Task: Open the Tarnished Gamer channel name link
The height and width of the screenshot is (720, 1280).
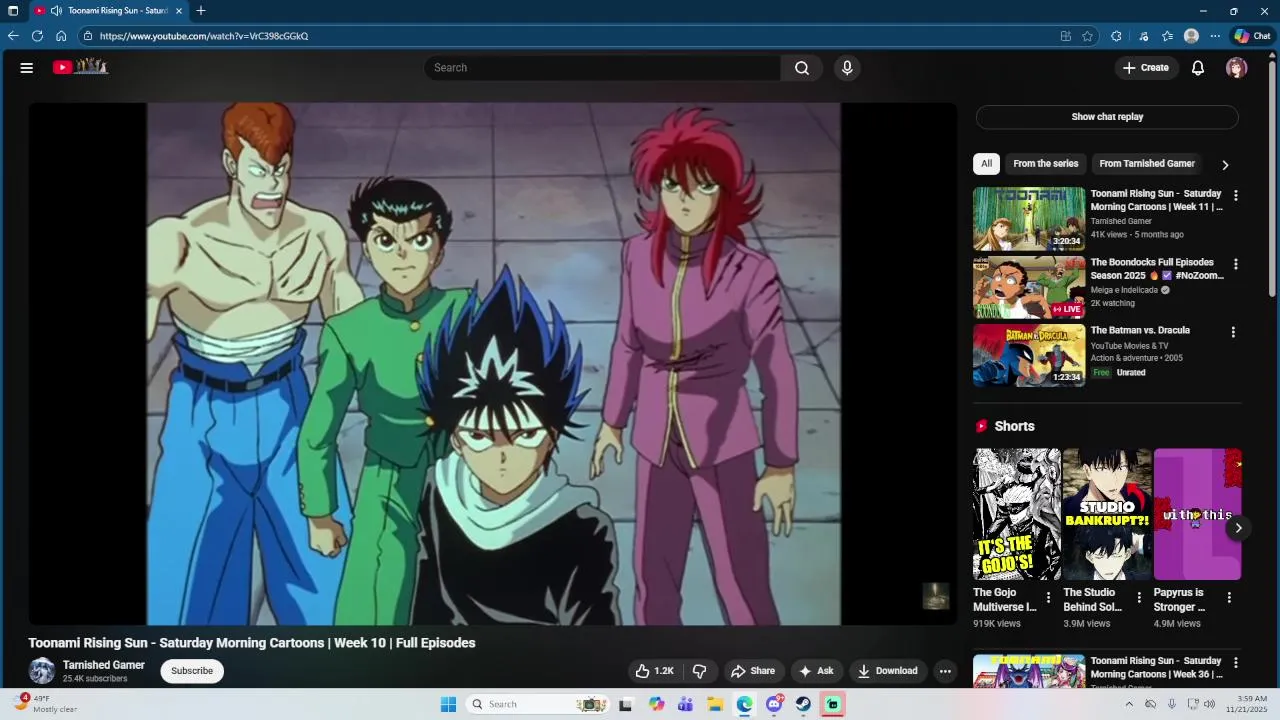Action: pos(104,665)
